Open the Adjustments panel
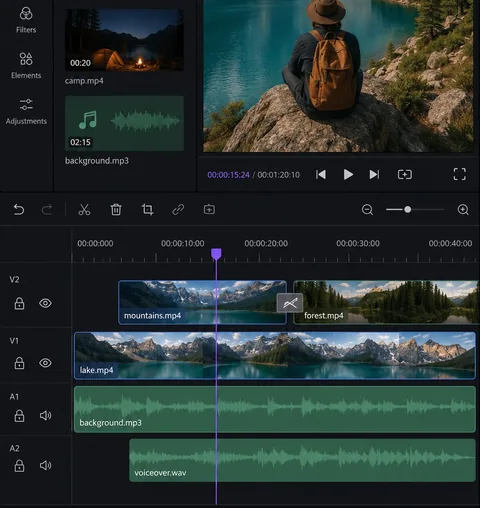The width and height of the screenshot is (480, 508). (26, 111)
